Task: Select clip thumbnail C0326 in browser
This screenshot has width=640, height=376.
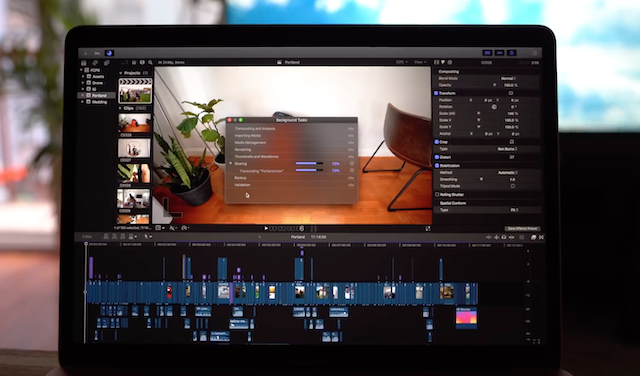Action: (135, 123)
